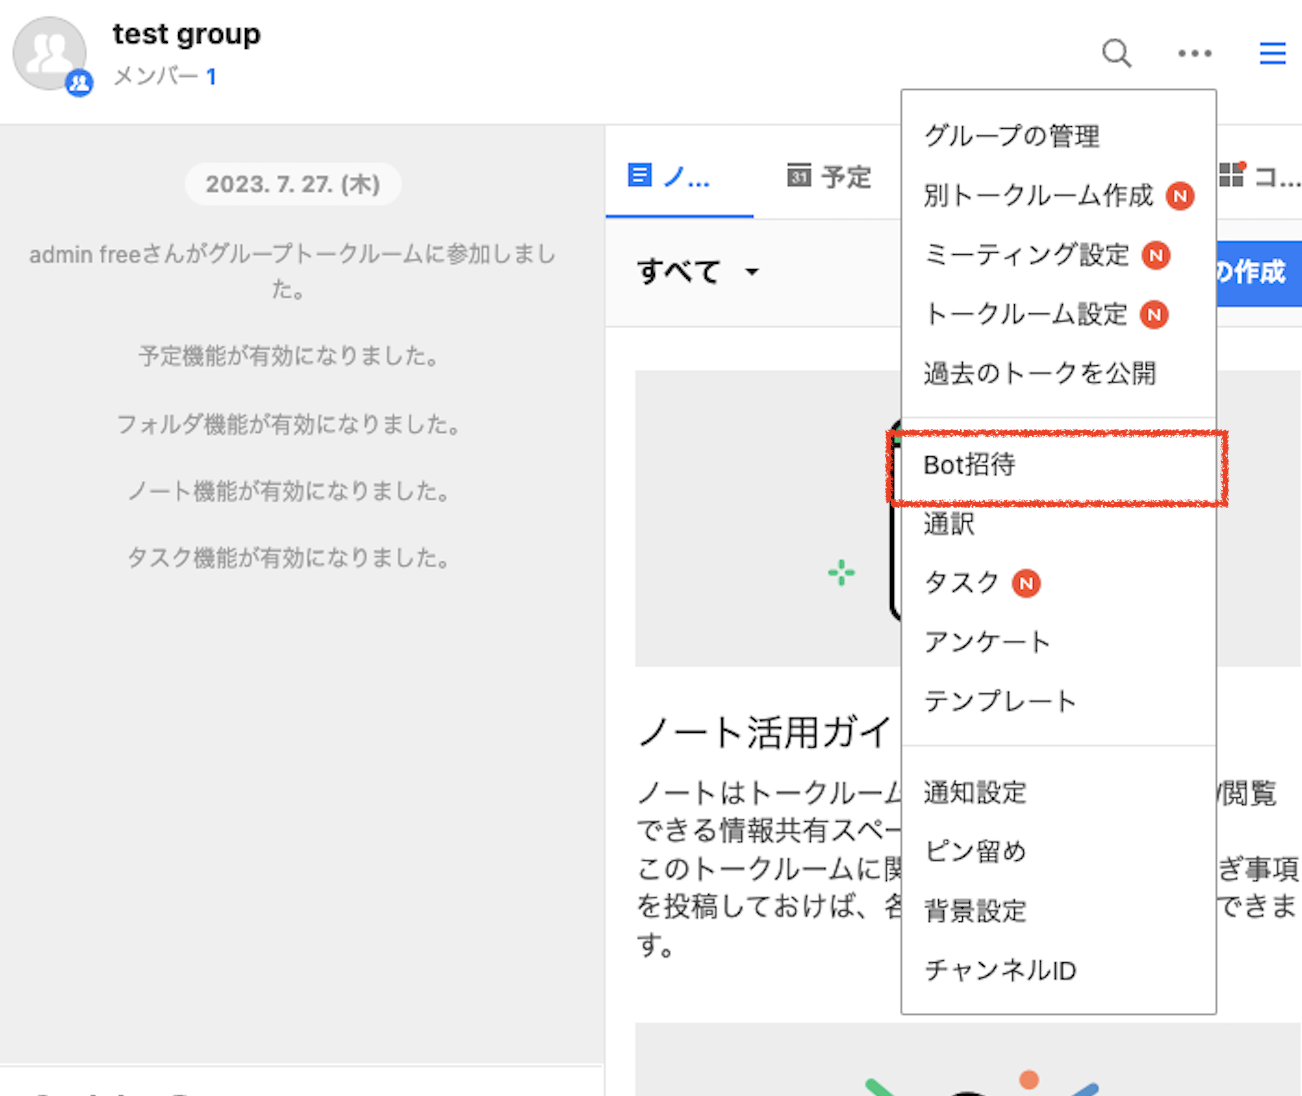1302x1096 pixels.
Task: Click the 2023.7.27 date chip
Action: [x=292, y=184]
